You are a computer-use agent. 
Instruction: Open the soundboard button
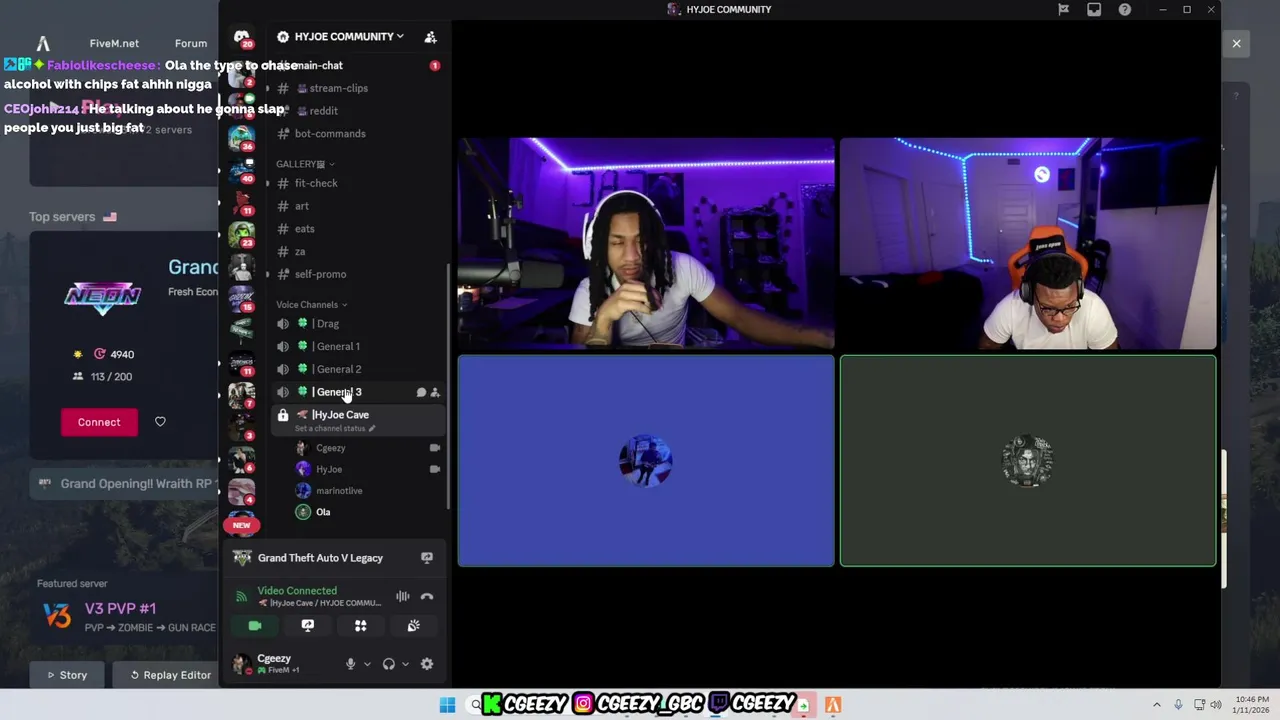pyautogui.click(x=413, y=626)
